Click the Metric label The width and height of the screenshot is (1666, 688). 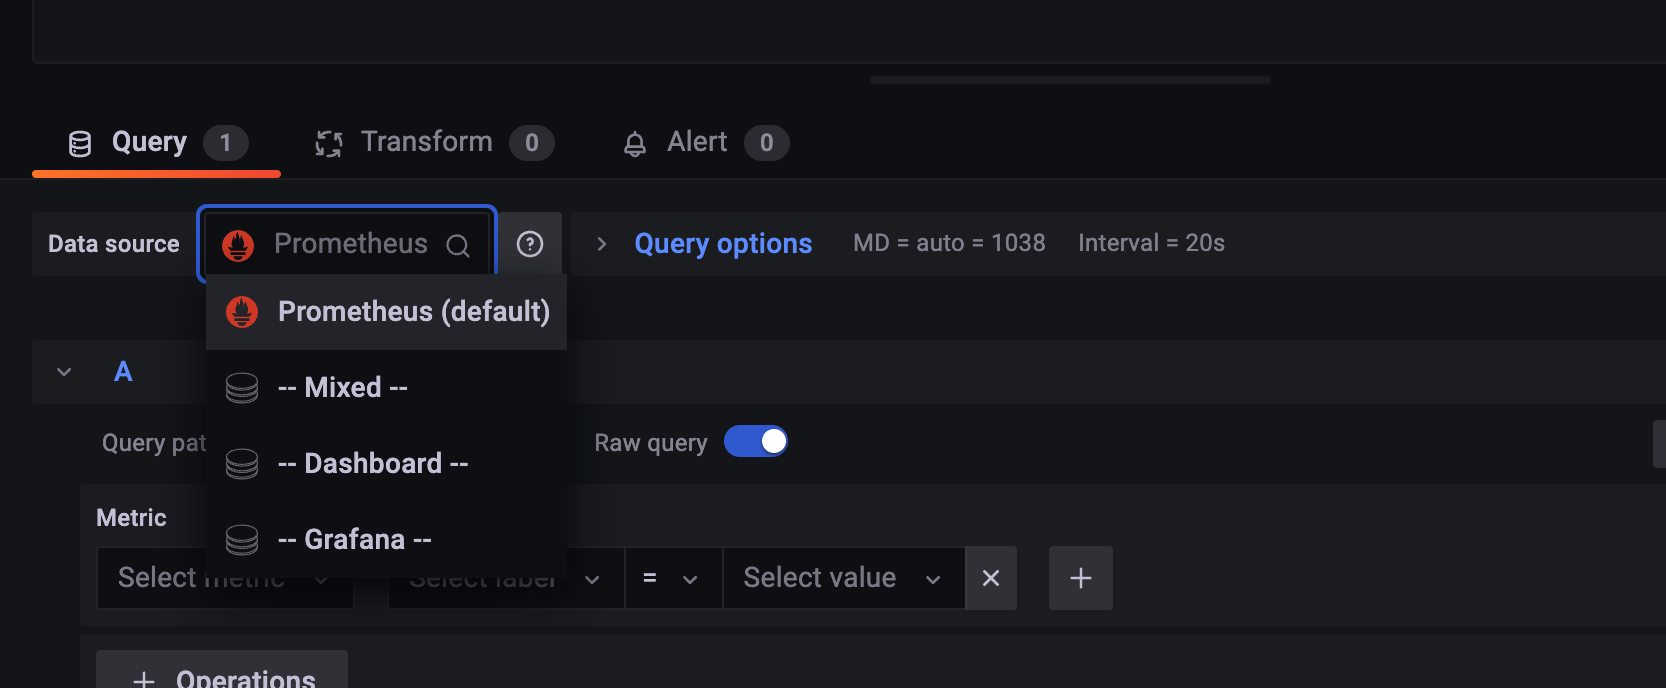[131, 518]
